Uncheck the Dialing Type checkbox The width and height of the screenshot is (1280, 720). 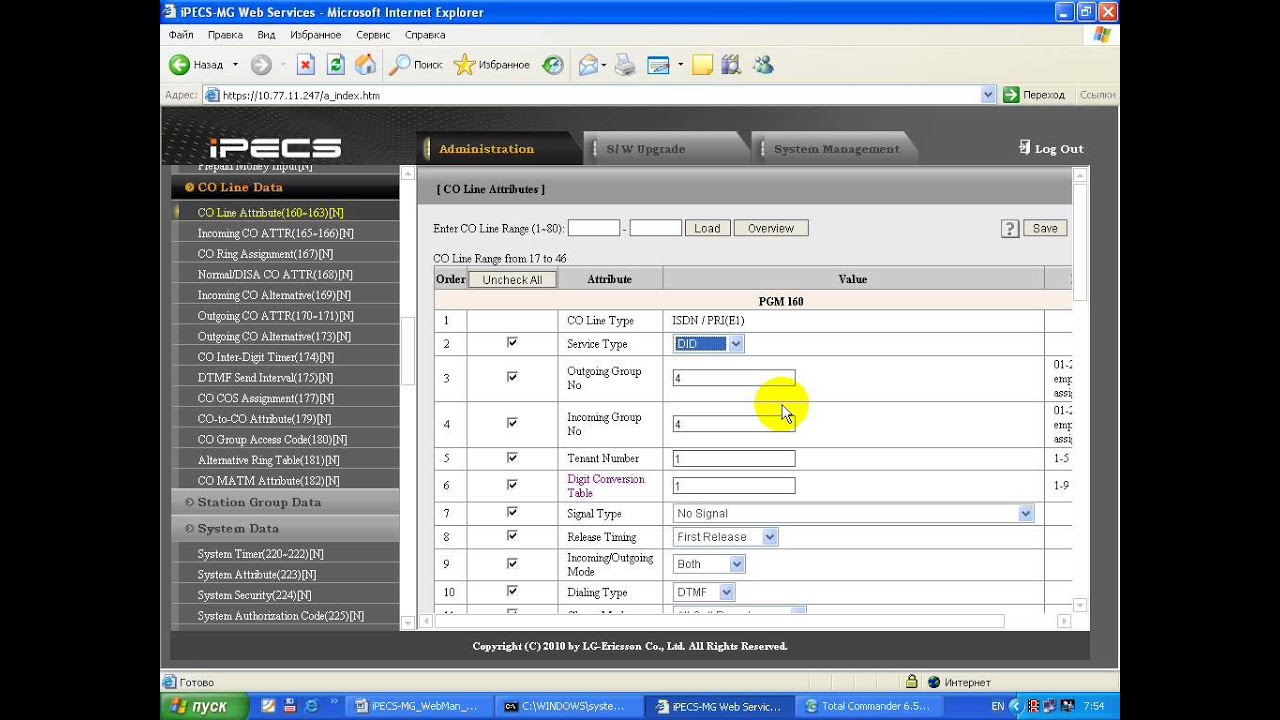[x=512, y=591]
